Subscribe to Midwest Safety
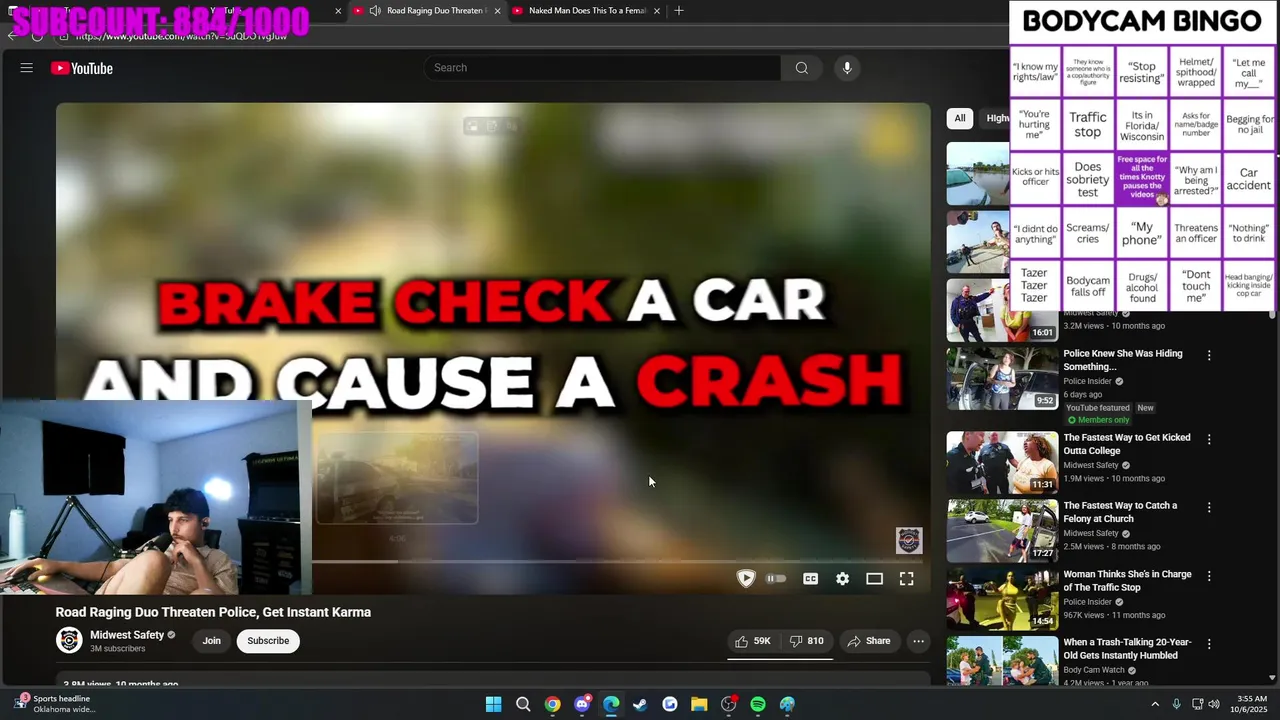The image size is (1280, 720). [x=268, y=641]
